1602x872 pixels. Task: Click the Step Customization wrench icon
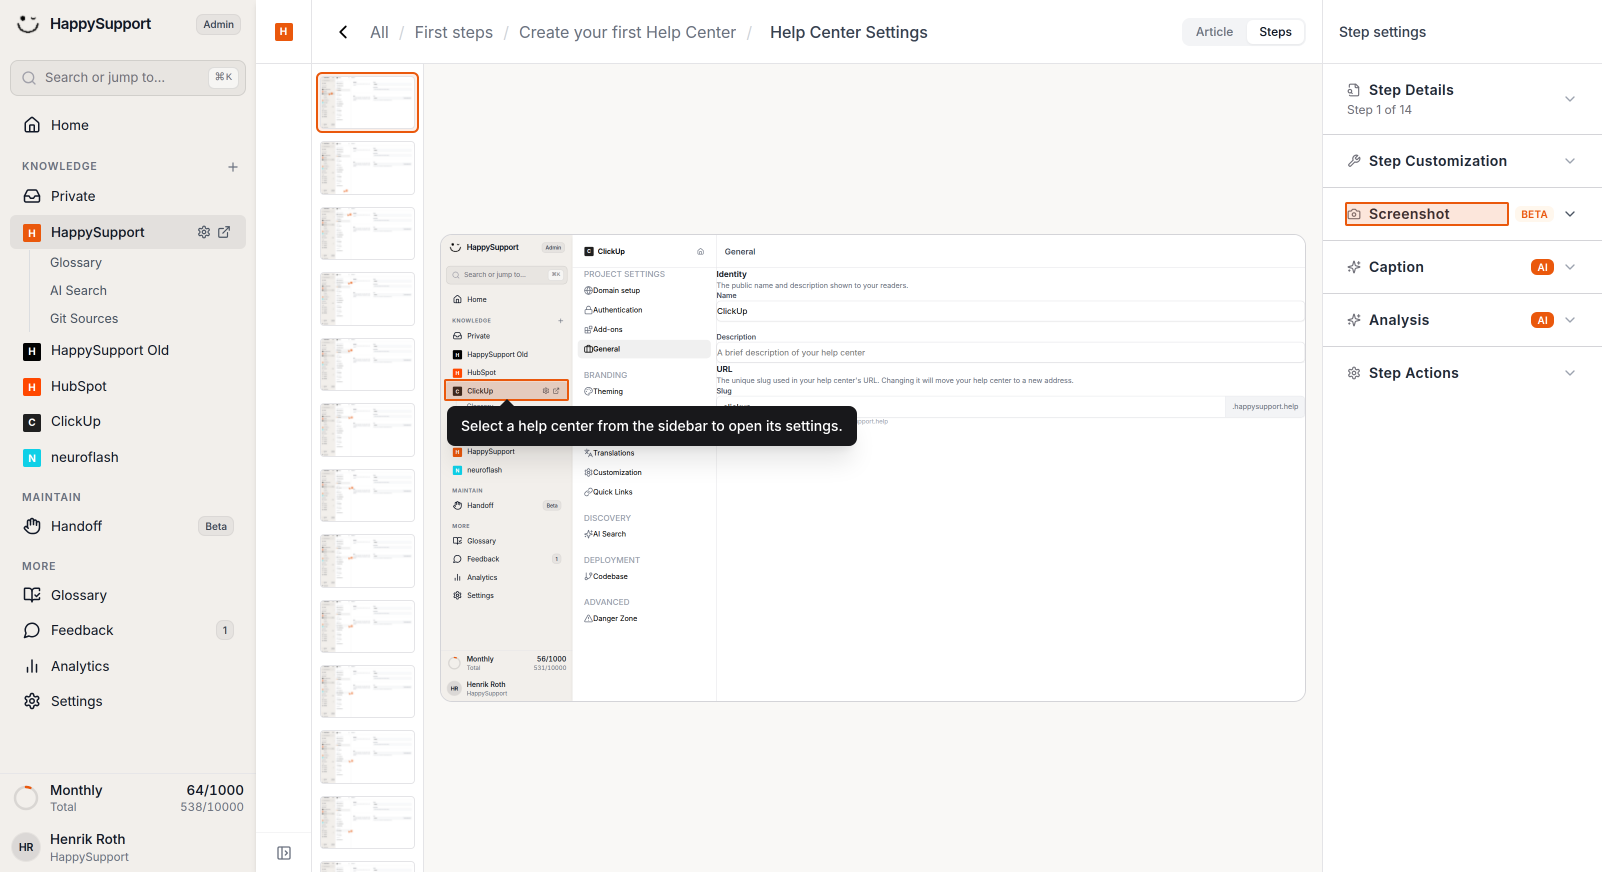click(x=1354, y=161)
